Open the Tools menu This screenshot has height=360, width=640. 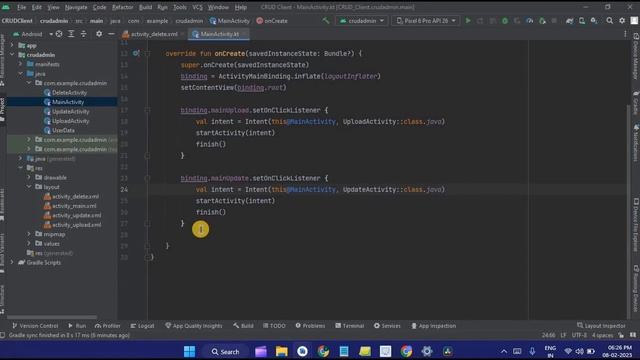pyautogui.click(x=180, y=7)
